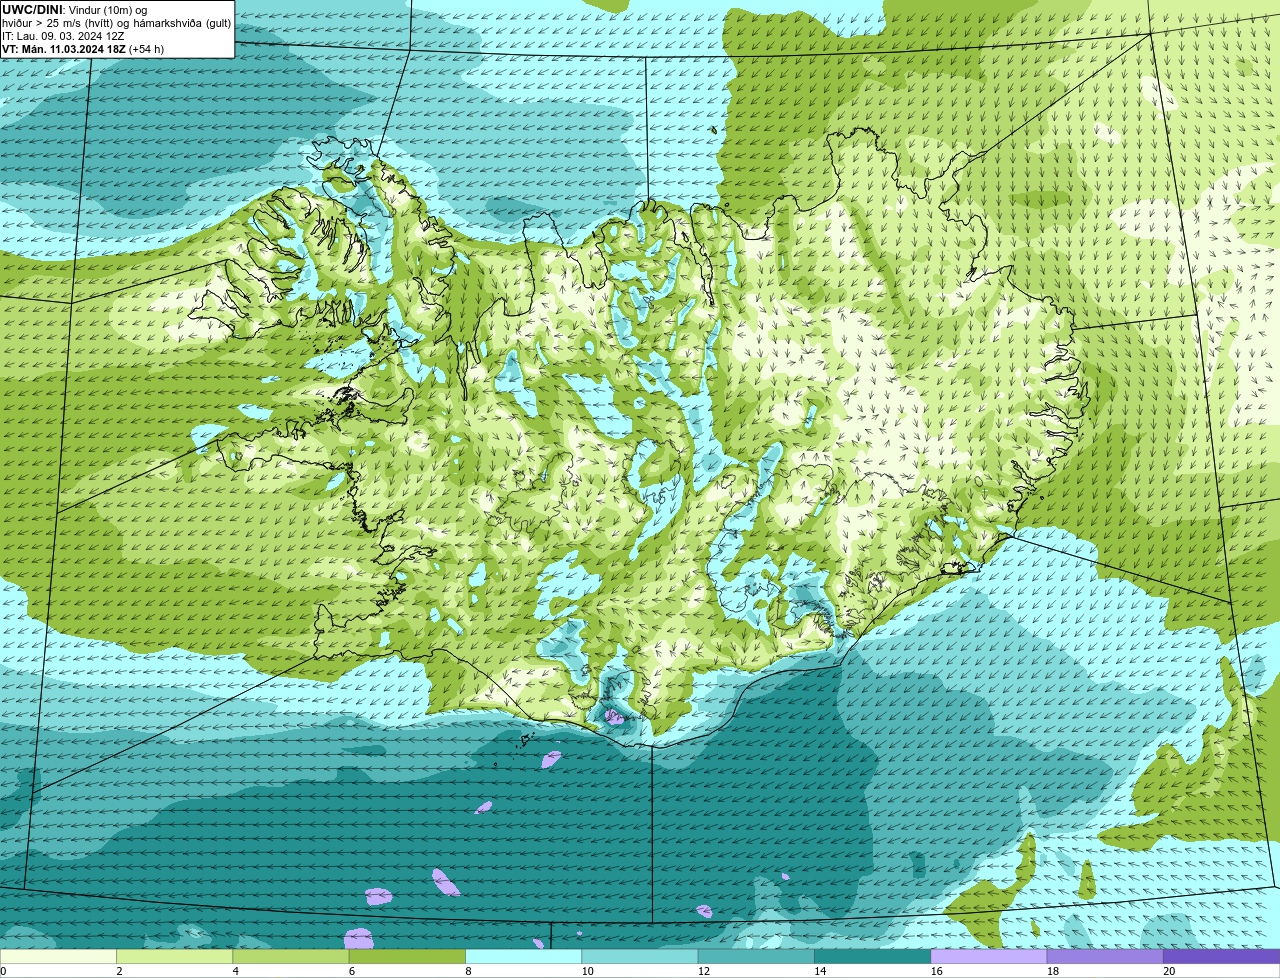Viewport: 1280px width, 978px height.
Task: Click the light cyan 8–10 m/s legend swatch
Action: (524, 957)
